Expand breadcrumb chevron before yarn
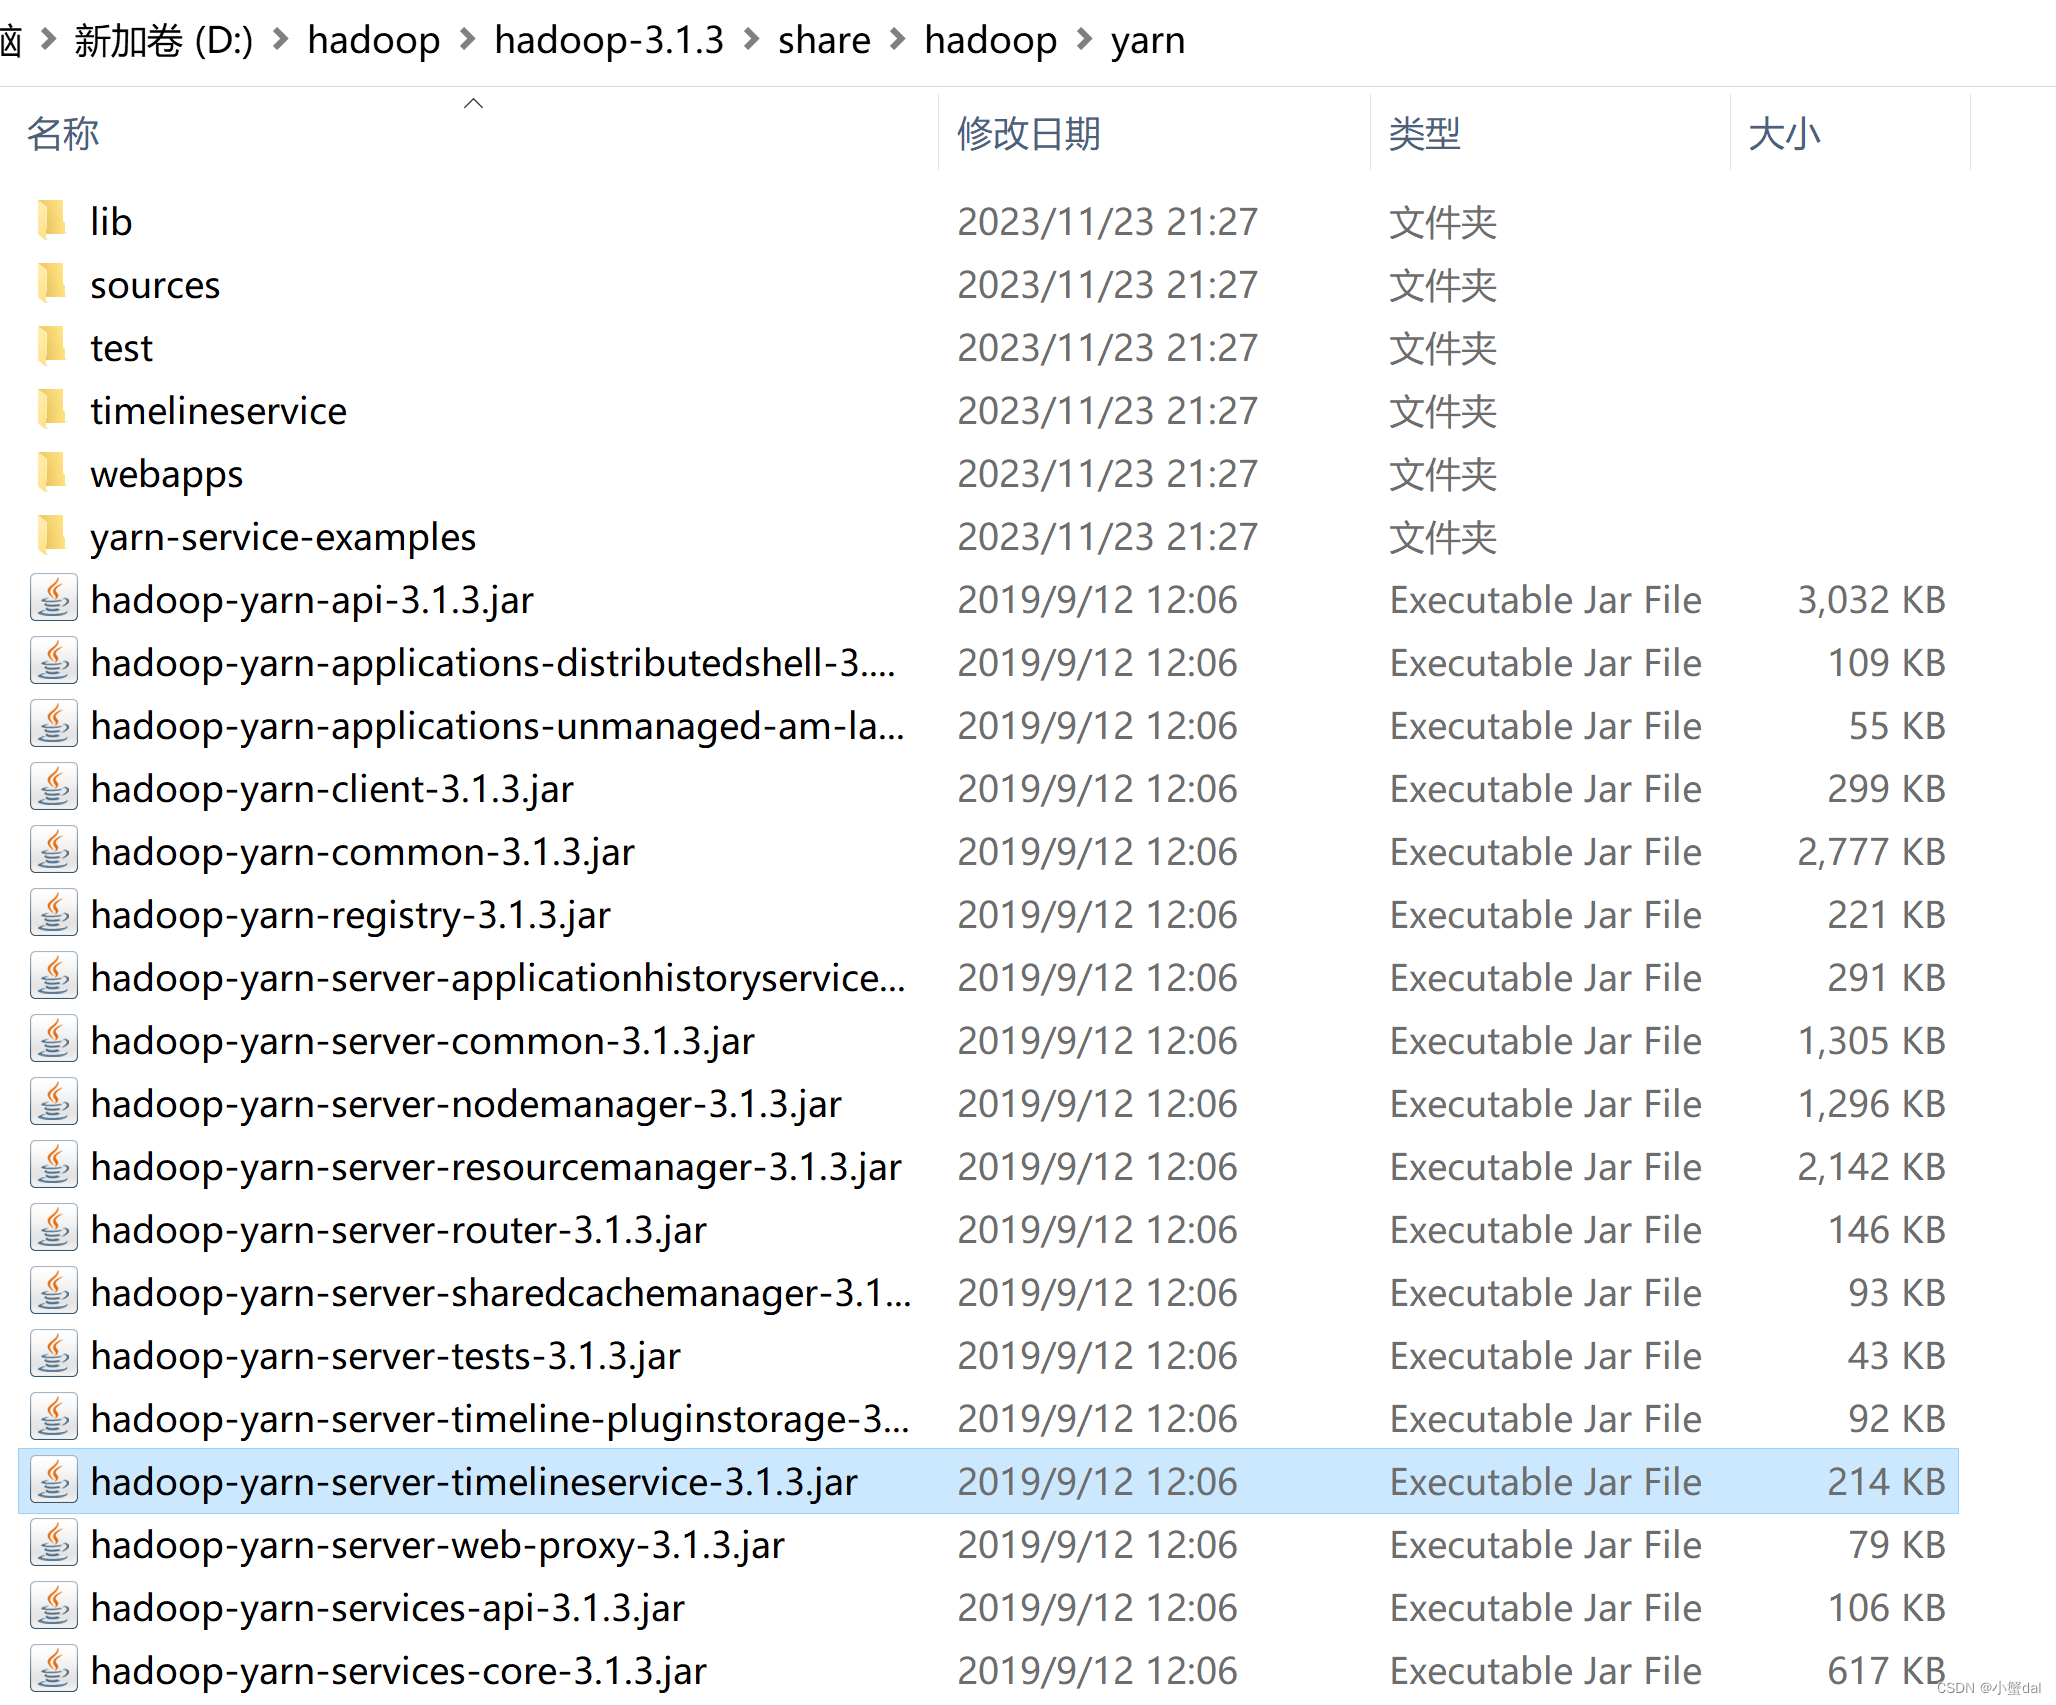This screenshot has height=1705, width=2056. click(1084, 40)
